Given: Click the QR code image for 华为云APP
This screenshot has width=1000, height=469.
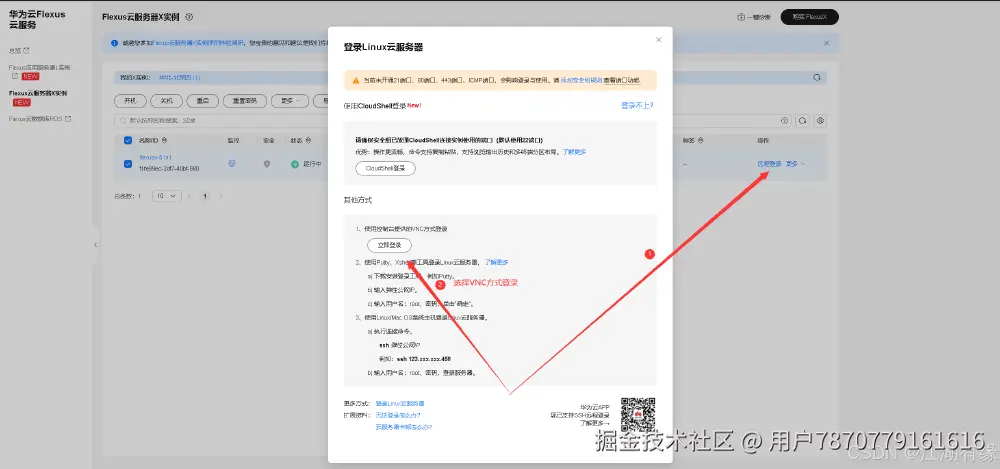Looking at the screenshot, I should coord(638,414).
